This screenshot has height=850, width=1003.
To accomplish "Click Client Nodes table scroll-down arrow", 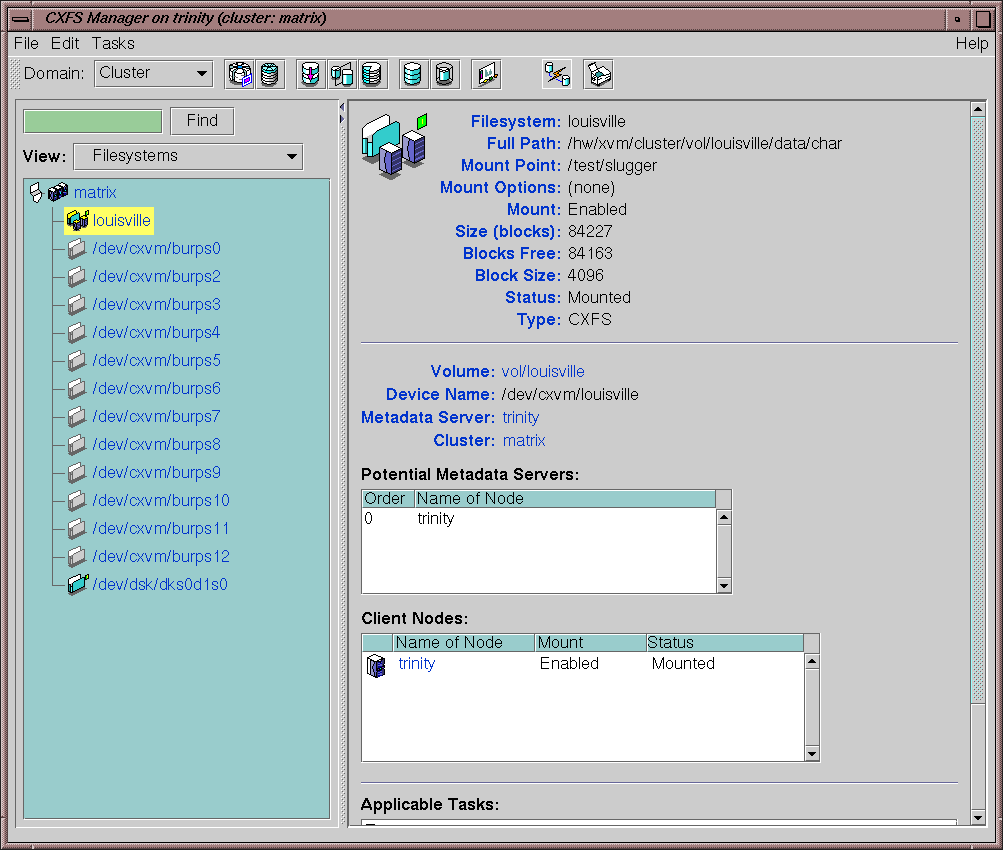I will tap(812, 753).
